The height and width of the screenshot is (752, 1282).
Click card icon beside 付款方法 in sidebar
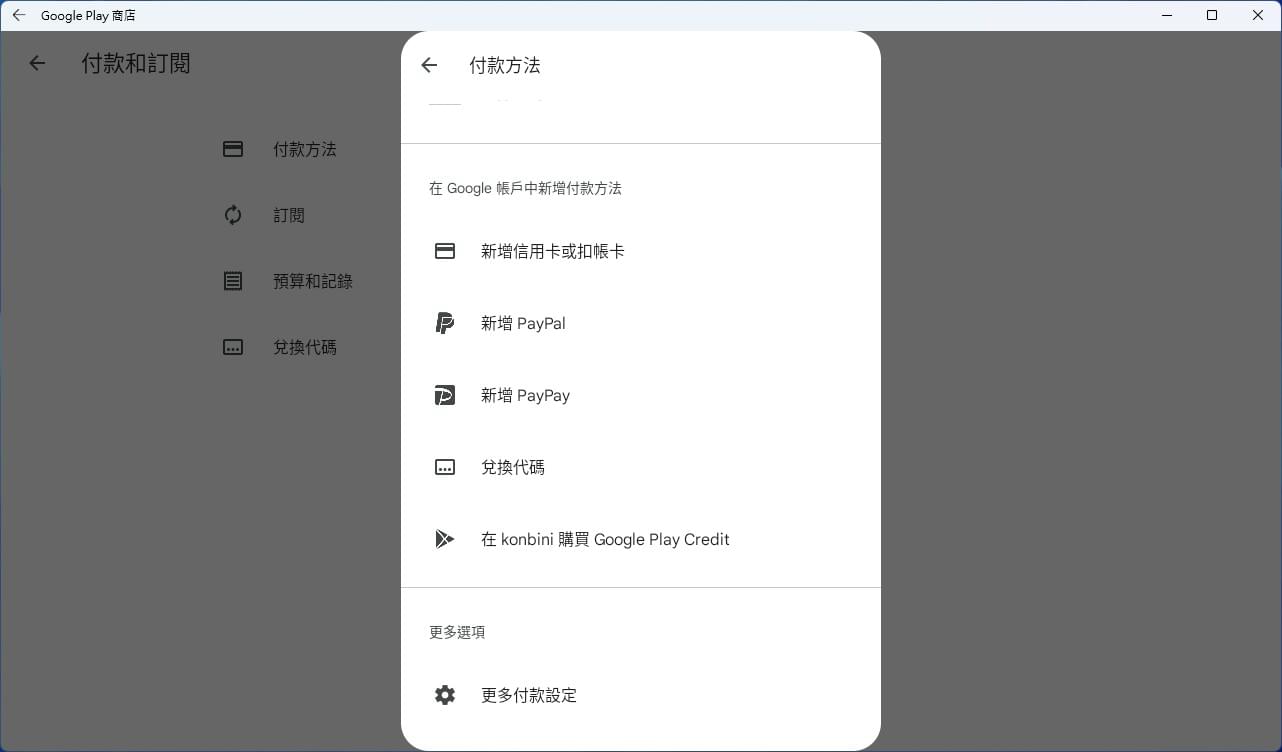coord(233,149)
